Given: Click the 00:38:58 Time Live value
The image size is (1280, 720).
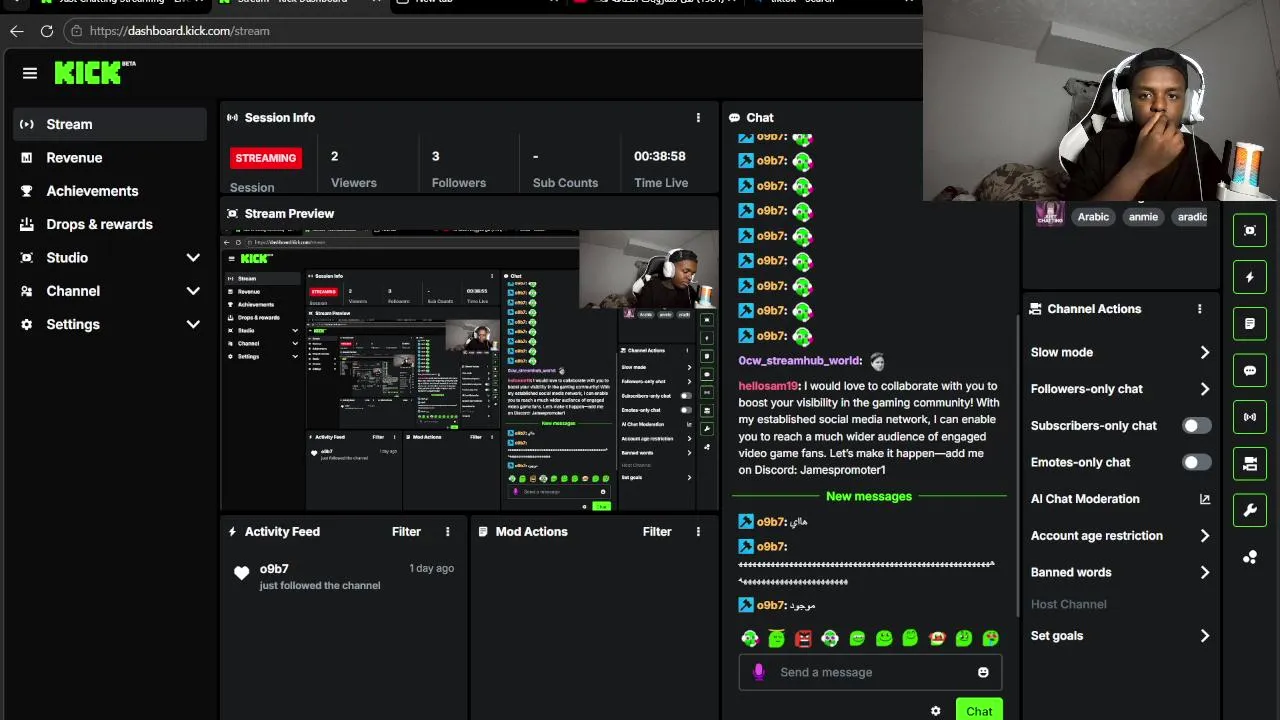Looking at the screenshot, I should [x=660, y=157].
